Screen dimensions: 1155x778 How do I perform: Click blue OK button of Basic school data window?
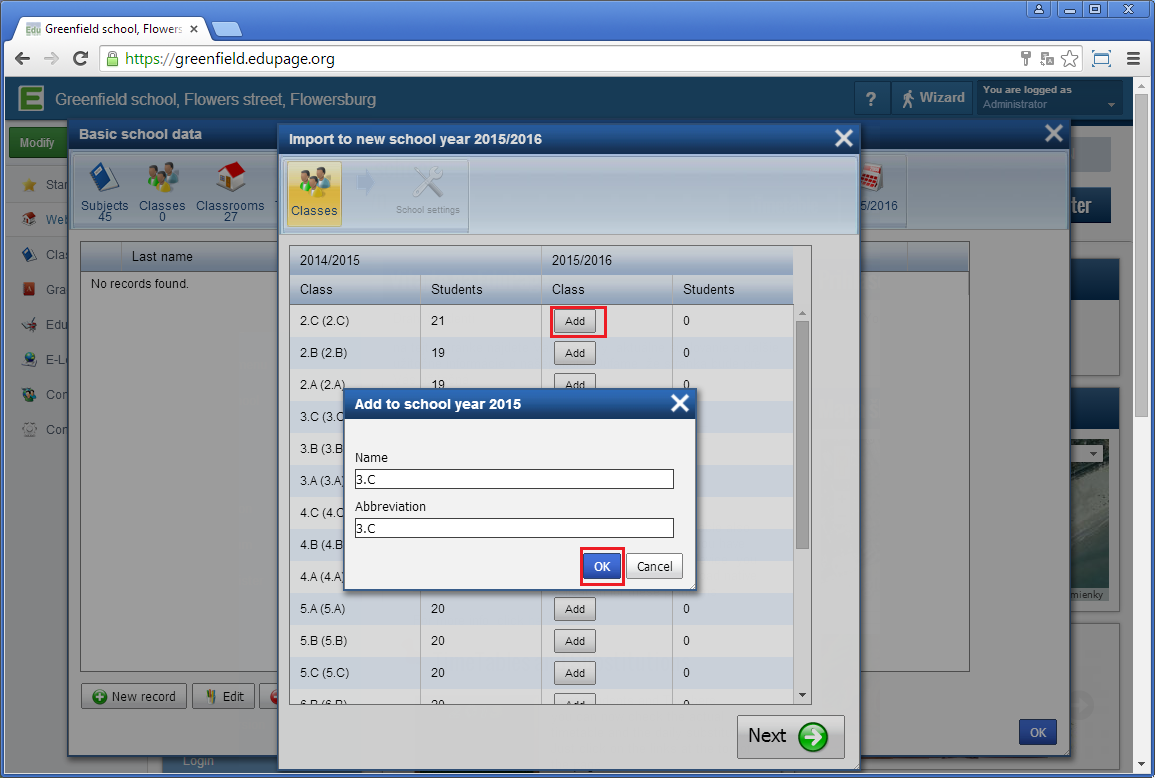coord(1038,732)
